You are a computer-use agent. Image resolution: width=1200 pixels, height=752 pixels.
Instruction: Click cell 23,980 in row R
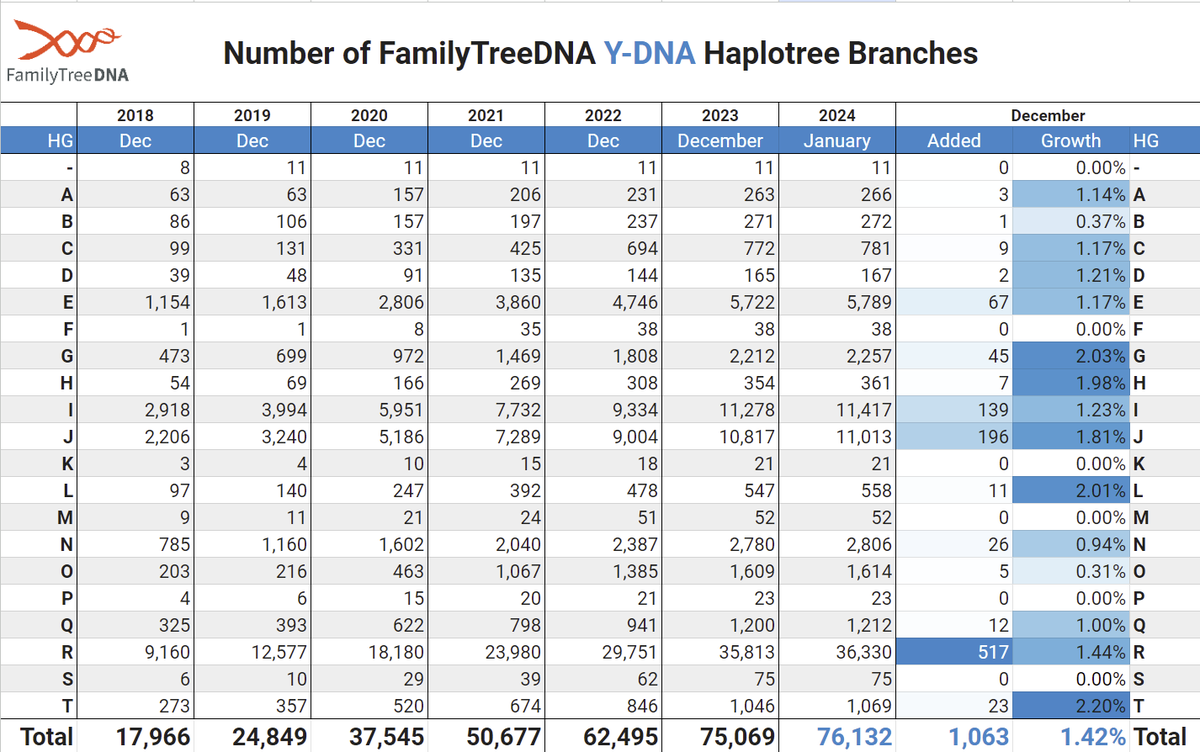tap(486, 652)
